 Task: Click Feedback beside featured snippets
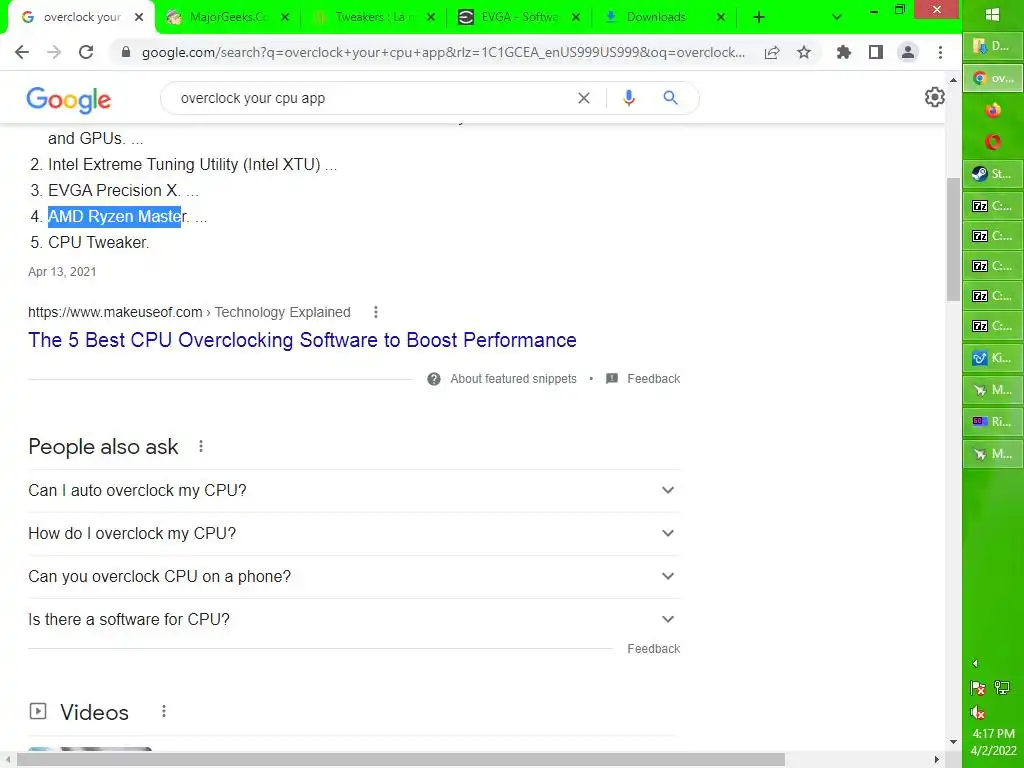click(x=653, y=379)
